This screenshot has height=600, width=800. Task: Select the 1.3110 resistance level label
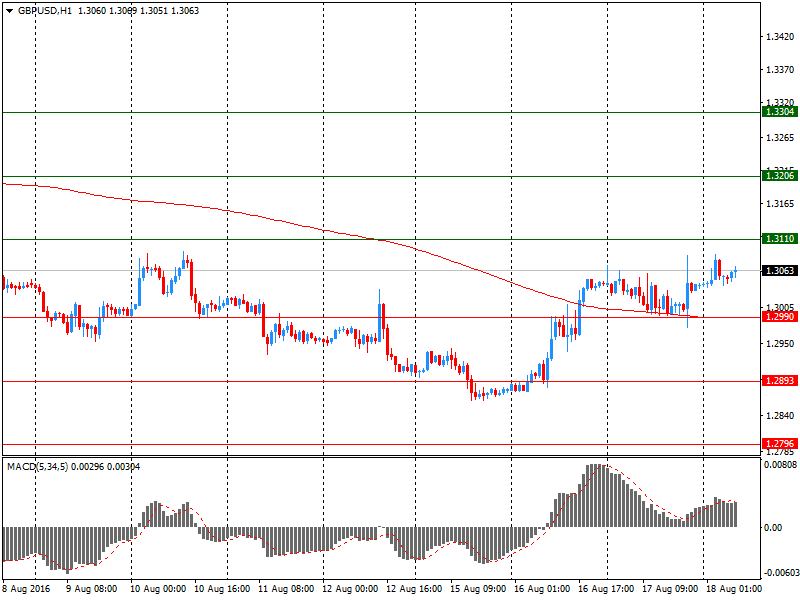(x=780, y=238)
